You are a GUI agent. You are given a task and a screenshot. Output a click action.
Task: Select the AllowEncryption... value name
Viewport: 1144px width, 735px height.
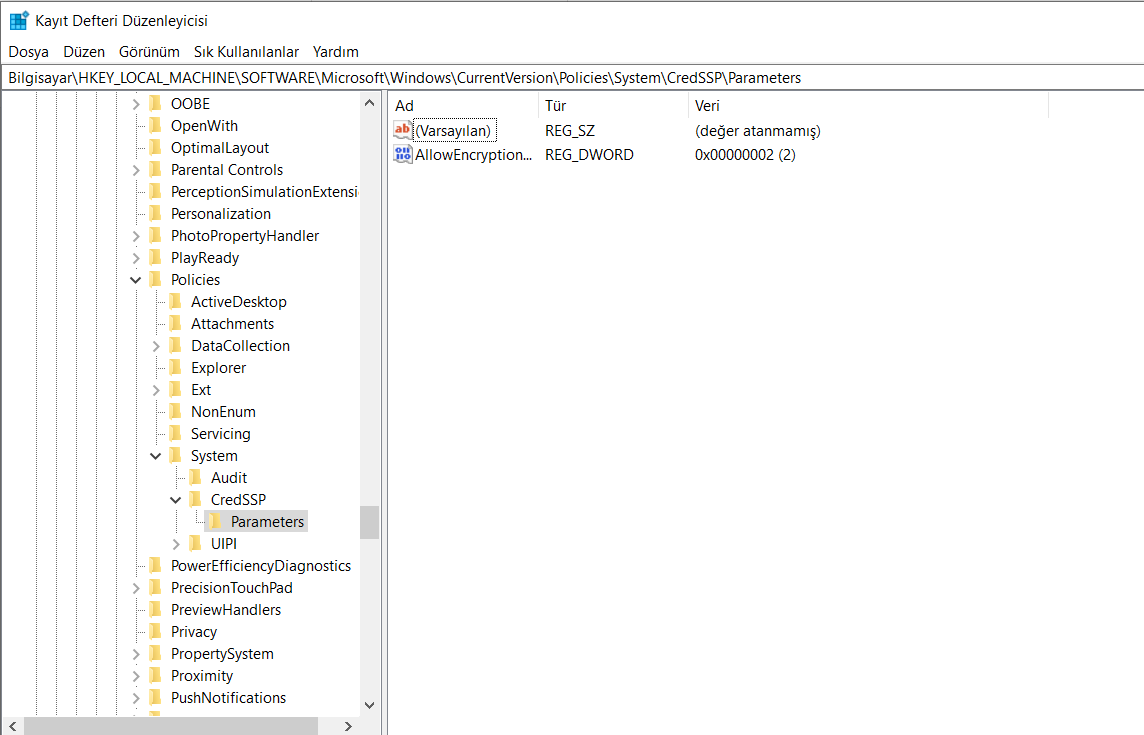(x=474, y=155)
